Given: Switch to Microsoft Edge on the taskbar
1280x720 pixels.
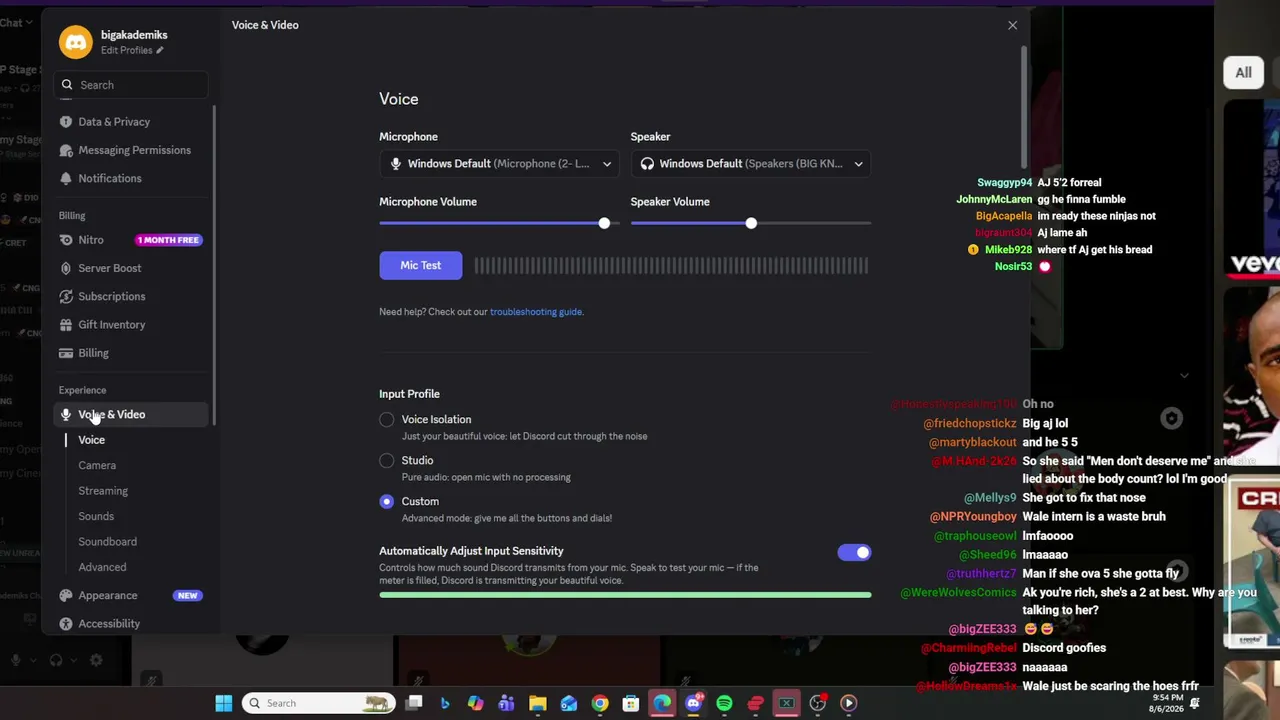Looking at the screenshot, I should [x=662, y=703].
